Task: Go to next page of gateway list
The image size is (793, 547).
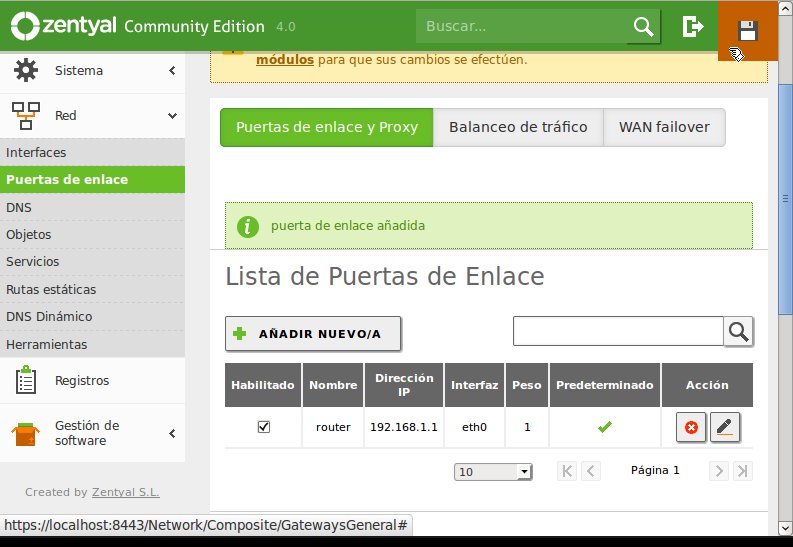Action: (719, 471)
